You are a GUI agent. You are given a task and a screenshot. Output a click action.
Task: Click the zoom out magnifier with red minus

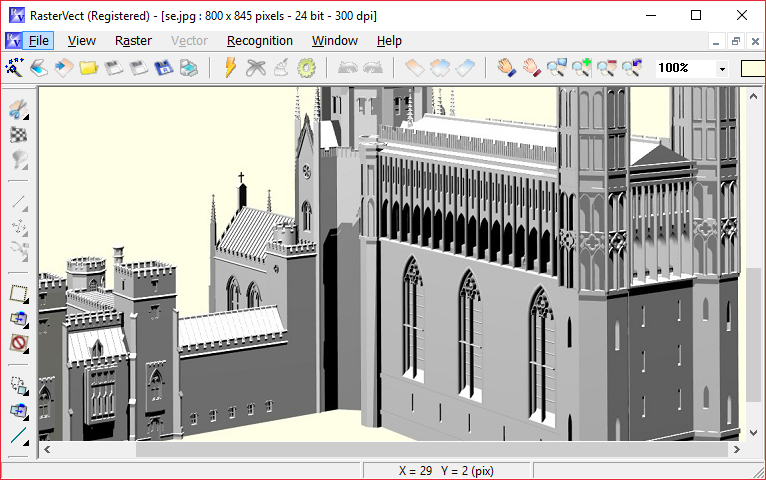pyautogui.click(x=607, y=68)
